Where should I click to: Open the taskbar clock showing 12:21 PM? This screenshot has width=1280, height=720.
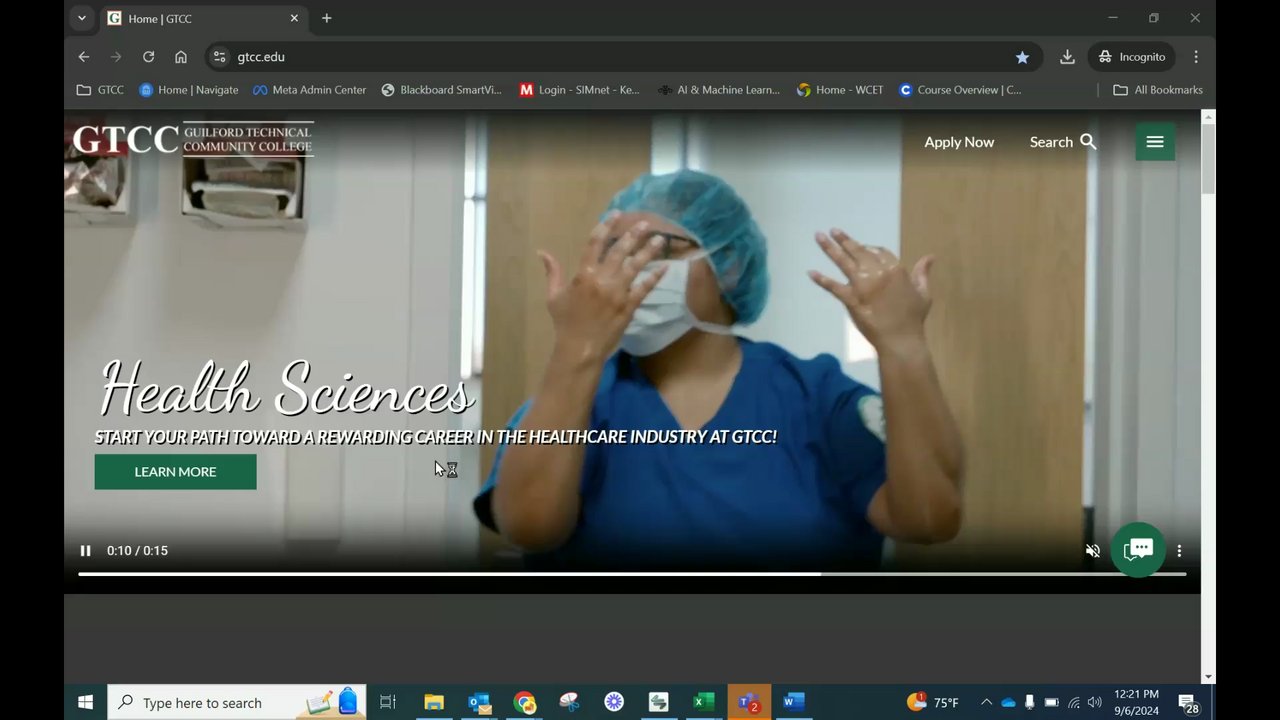[1136, 702]
